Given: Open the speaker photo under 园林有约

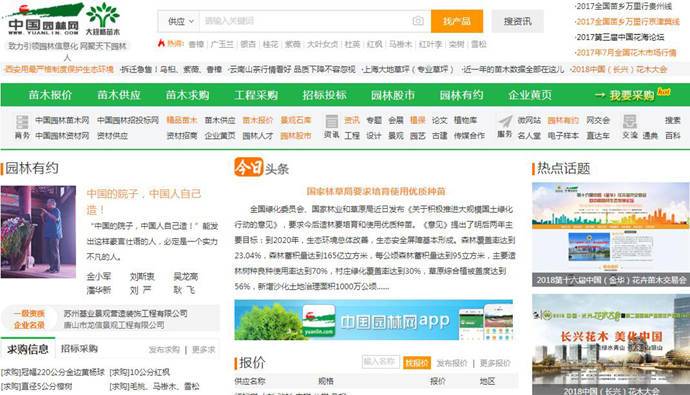Looking at the screenshot, I should click(38, 232).
